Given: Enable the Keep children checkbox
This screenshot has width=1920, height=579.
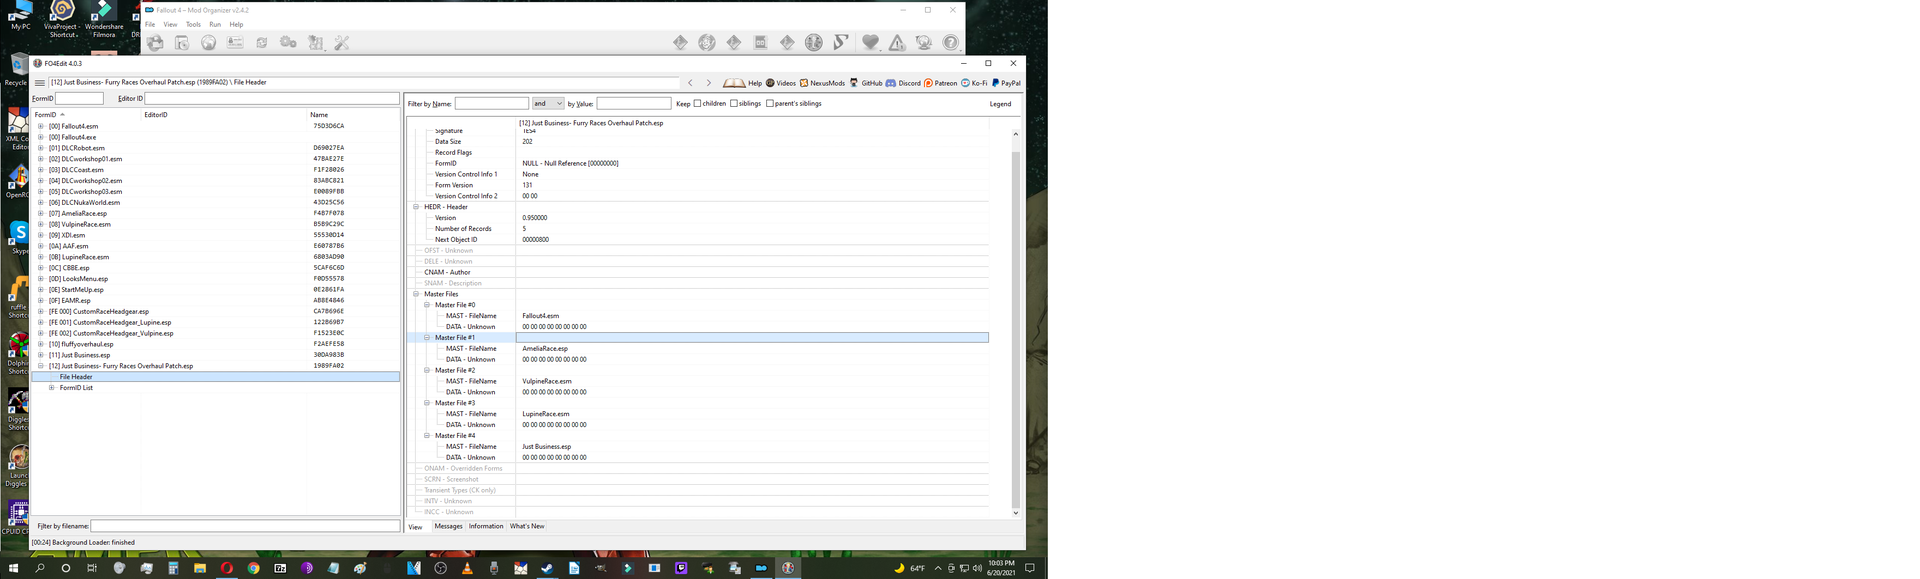Looking at the screenshot, I should (697, 103).
